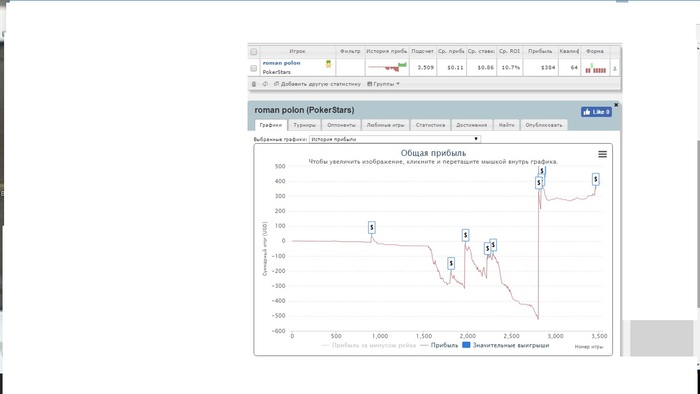Click the form bar-chart icon in player row
Viewport: 700px width, 394px height.
[596, 68]
